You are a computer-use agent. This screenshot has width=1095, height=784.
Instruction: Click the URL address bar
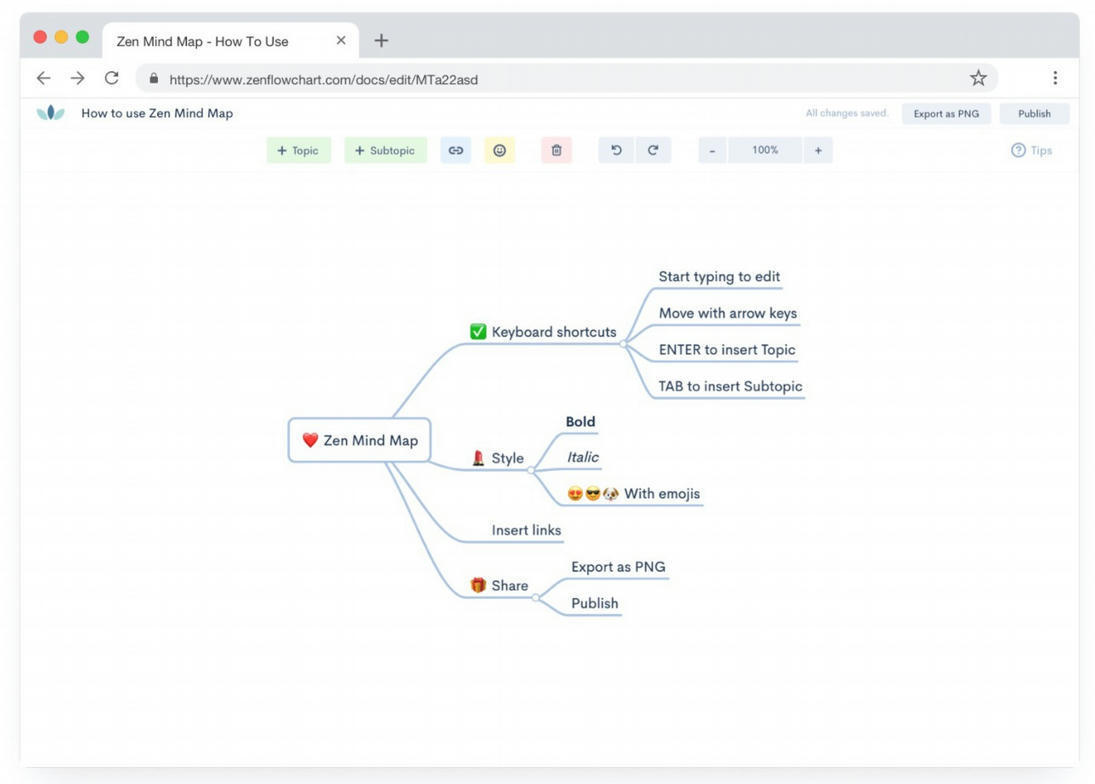[x=566, y=79]
